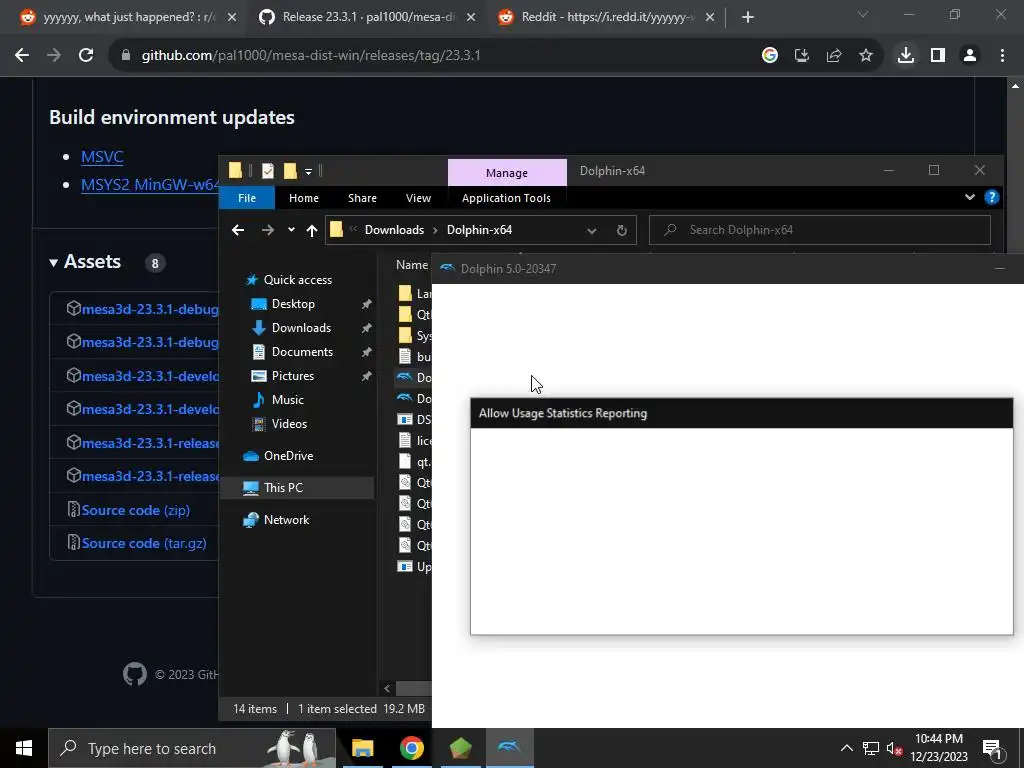Open Chrome from the taskbar
Image resolution: width=1024 pixels, height=768 pixels.
411,748
